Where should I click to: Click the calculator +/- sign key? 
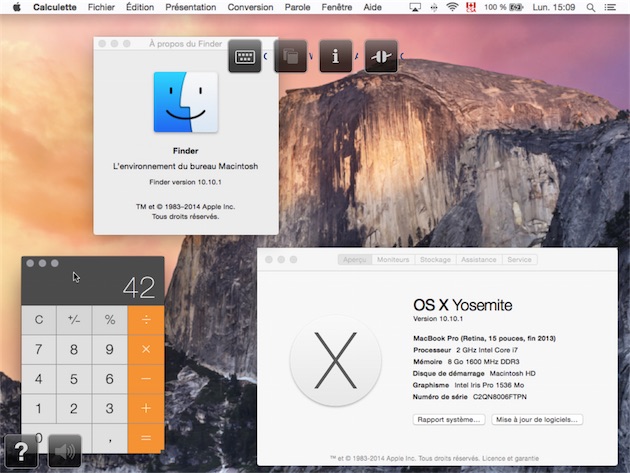tap(74, 320)
